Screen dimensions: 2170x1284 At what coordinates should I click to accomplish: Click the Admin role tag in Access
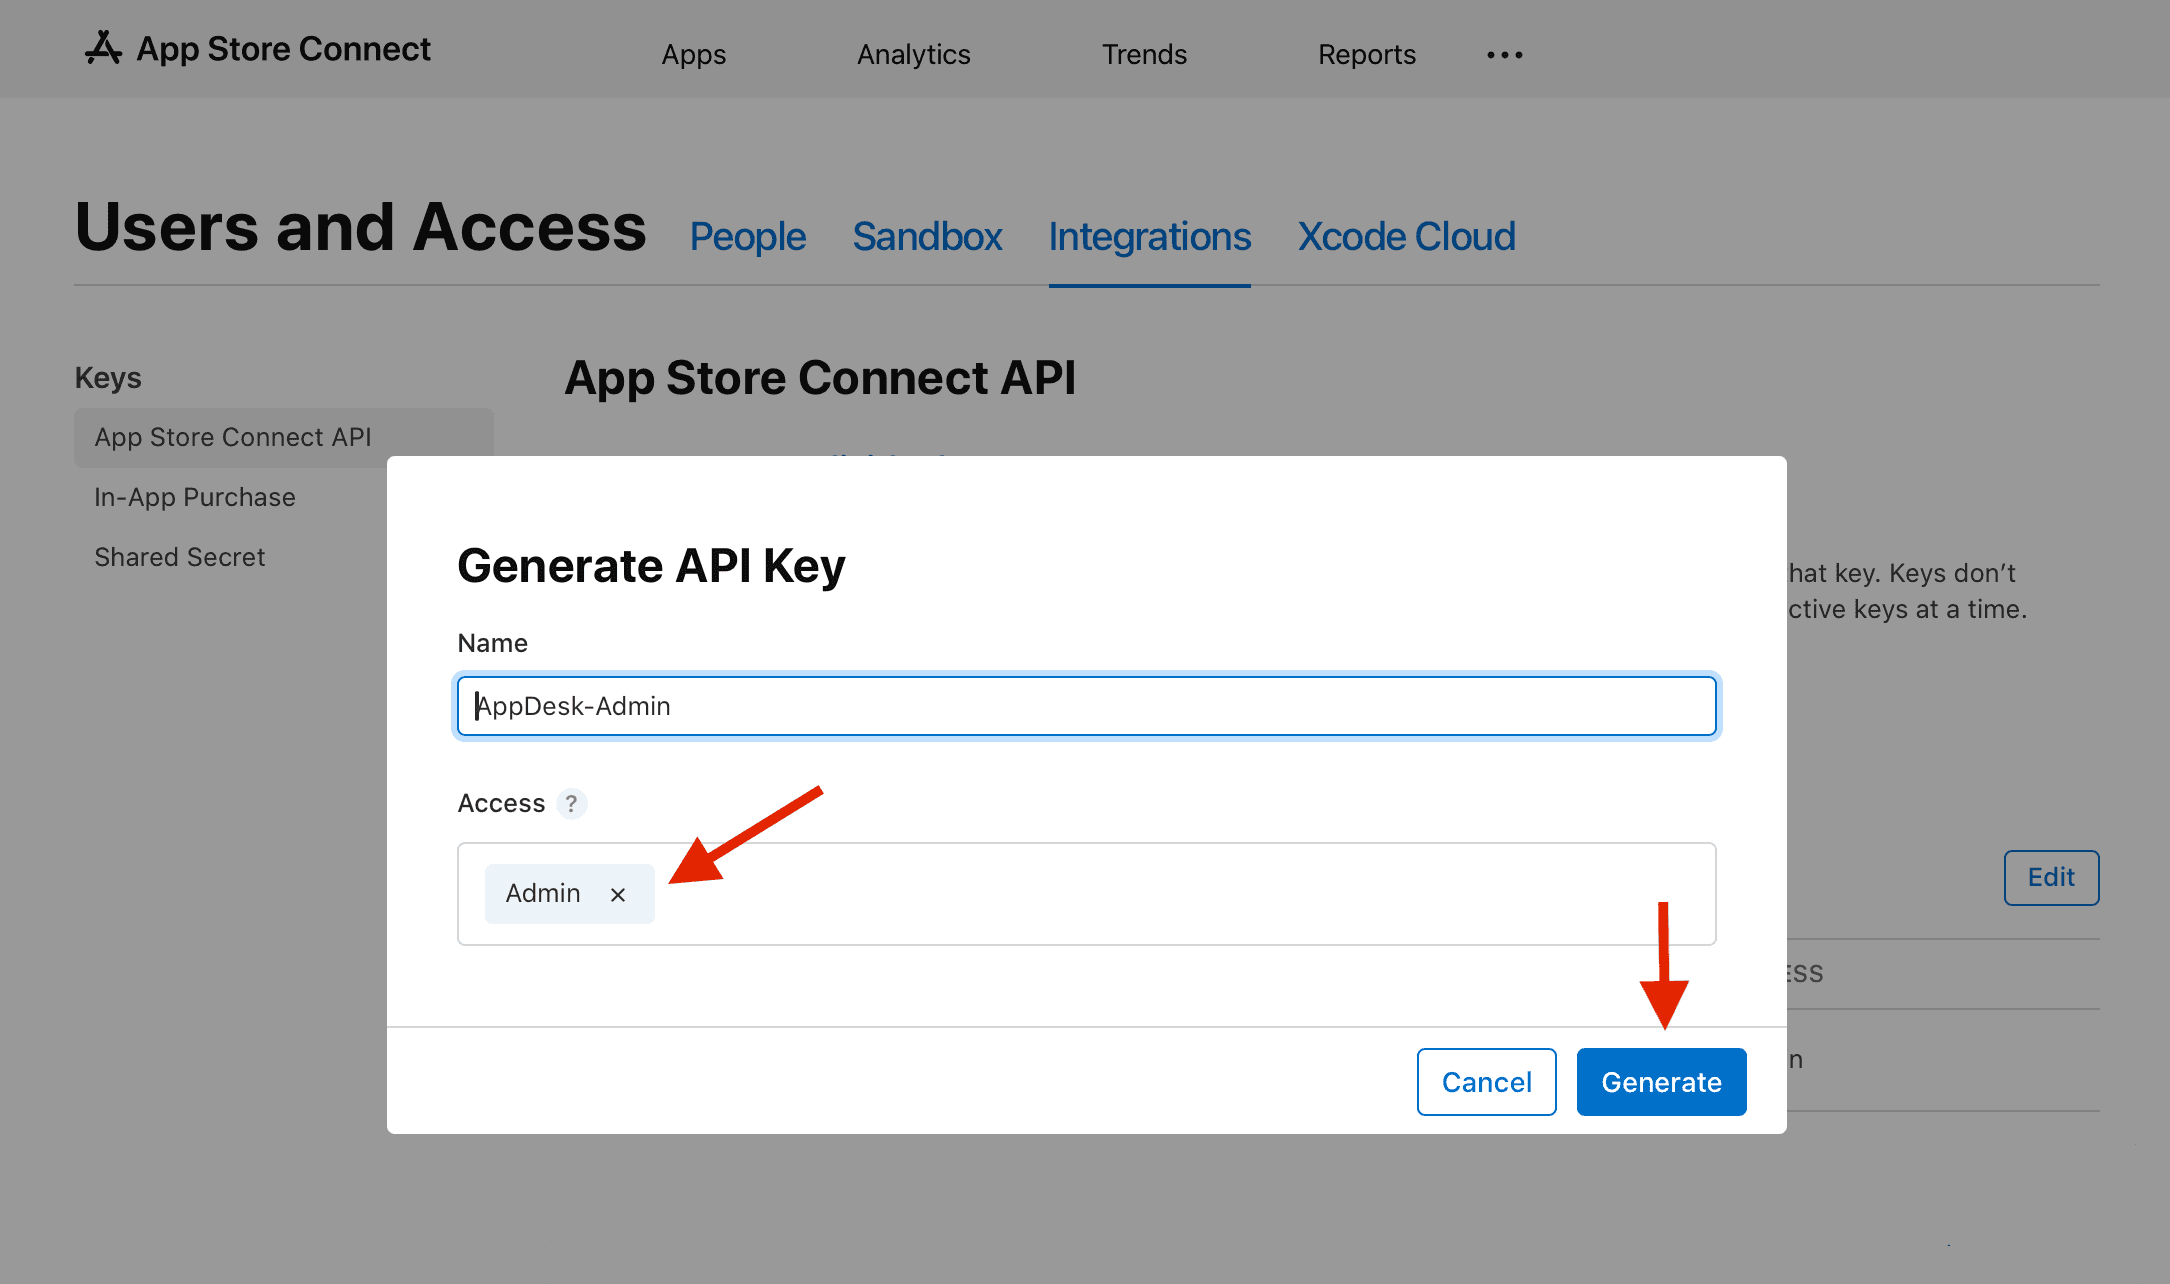tap(542, 893)
